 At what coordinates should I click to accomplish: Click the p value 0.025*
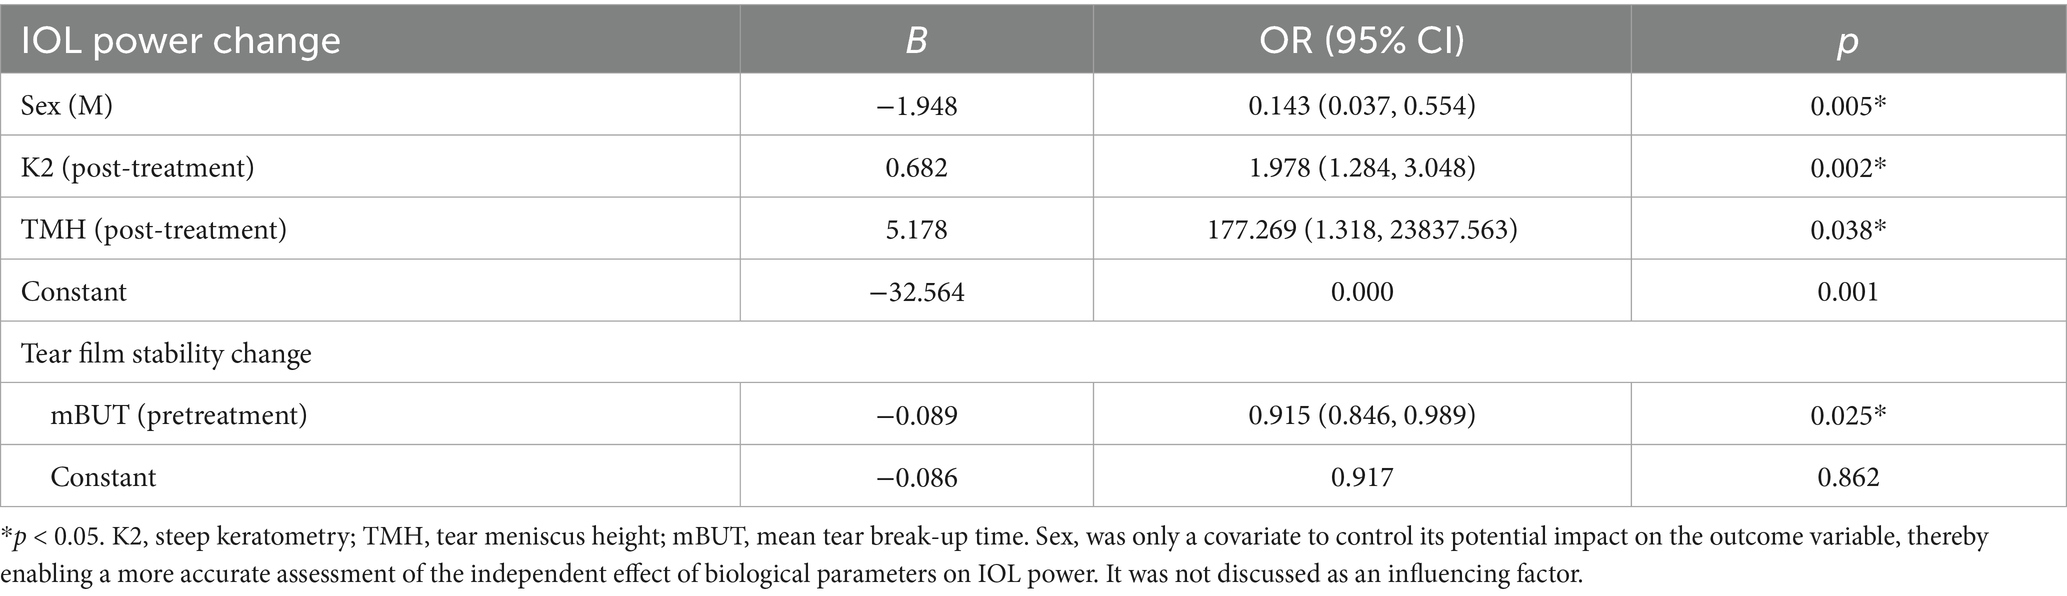click(1848, 415)
